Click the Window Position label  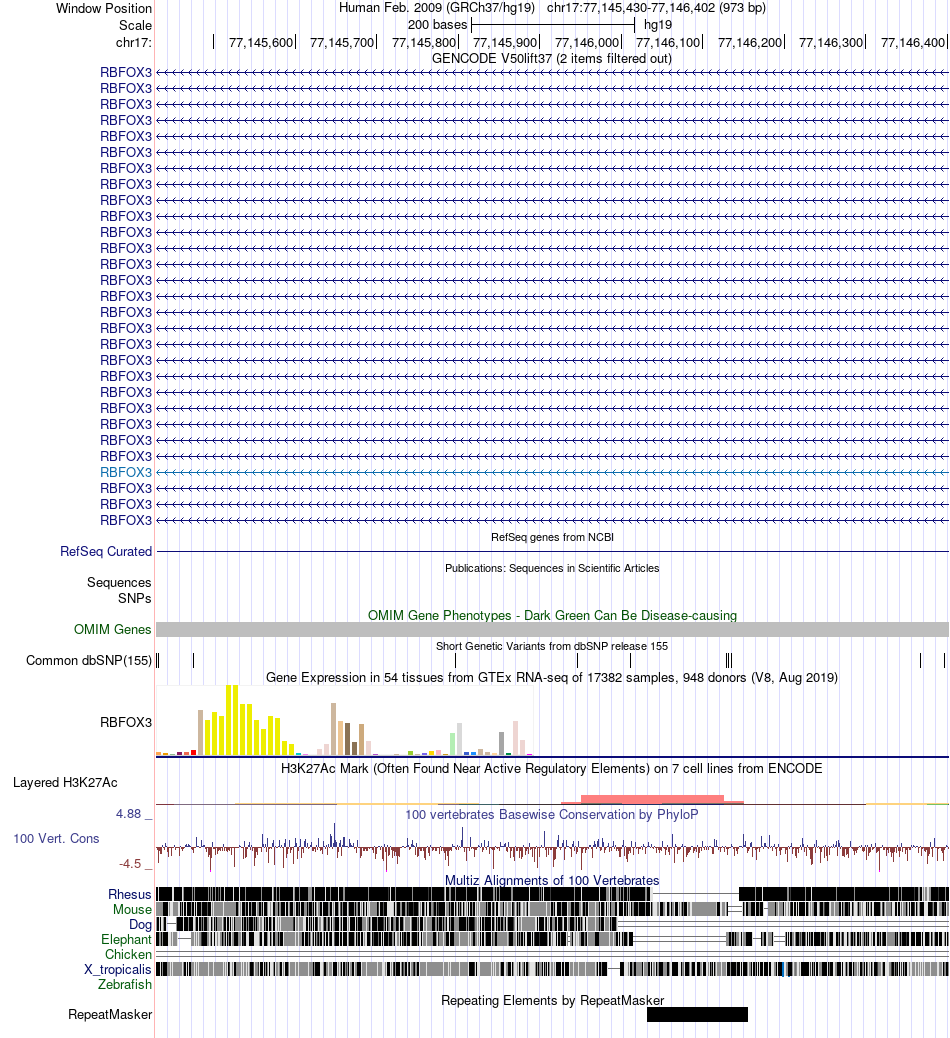tap(104, 9)
